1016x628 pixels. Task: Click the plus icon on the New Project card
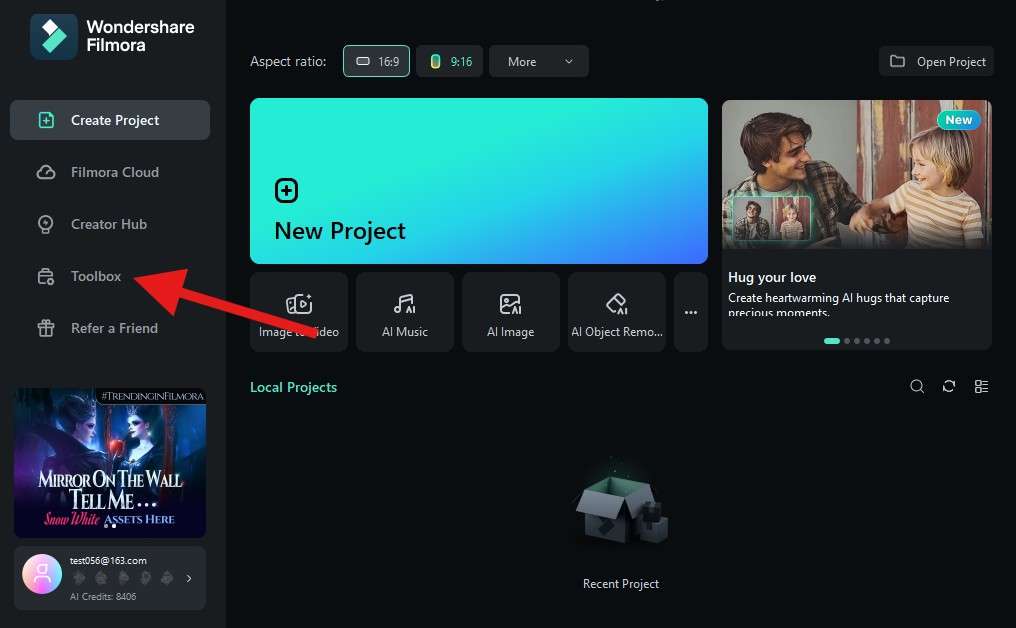point(286,191)
